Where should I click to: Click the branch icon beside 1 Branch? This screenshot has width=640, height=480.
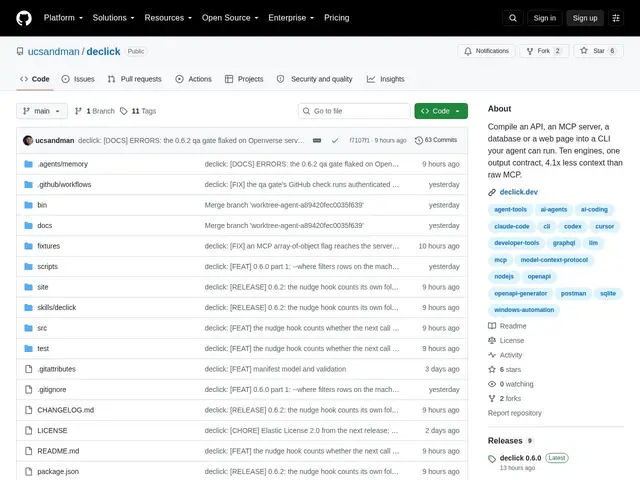coord(78,111)
